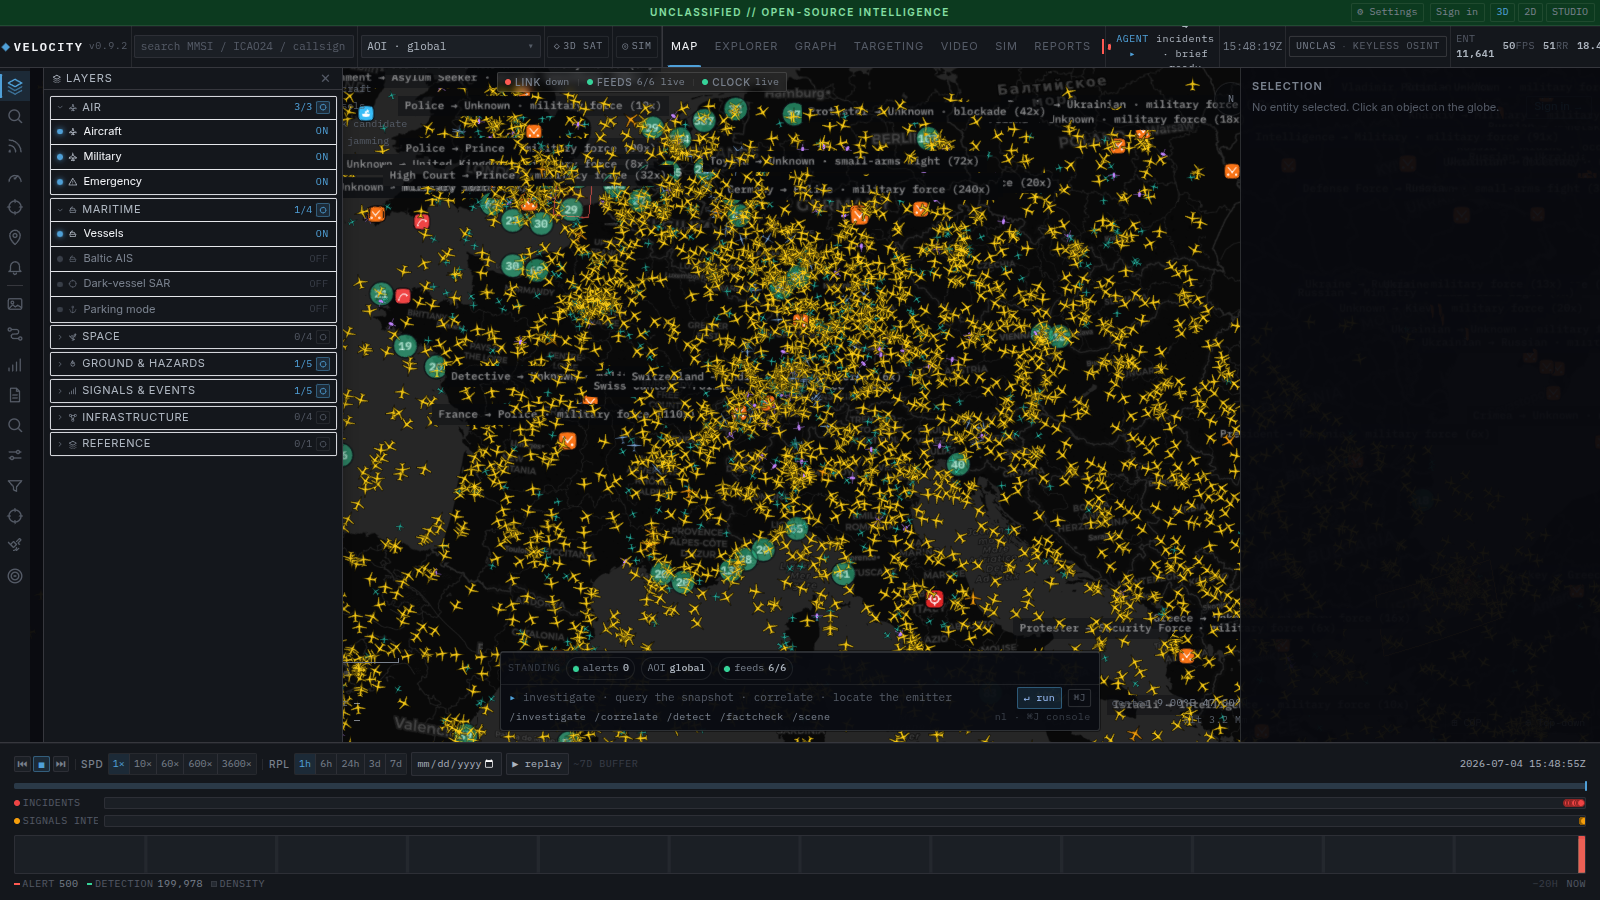Toggle the Aircraft layer

tap(193, 131)
